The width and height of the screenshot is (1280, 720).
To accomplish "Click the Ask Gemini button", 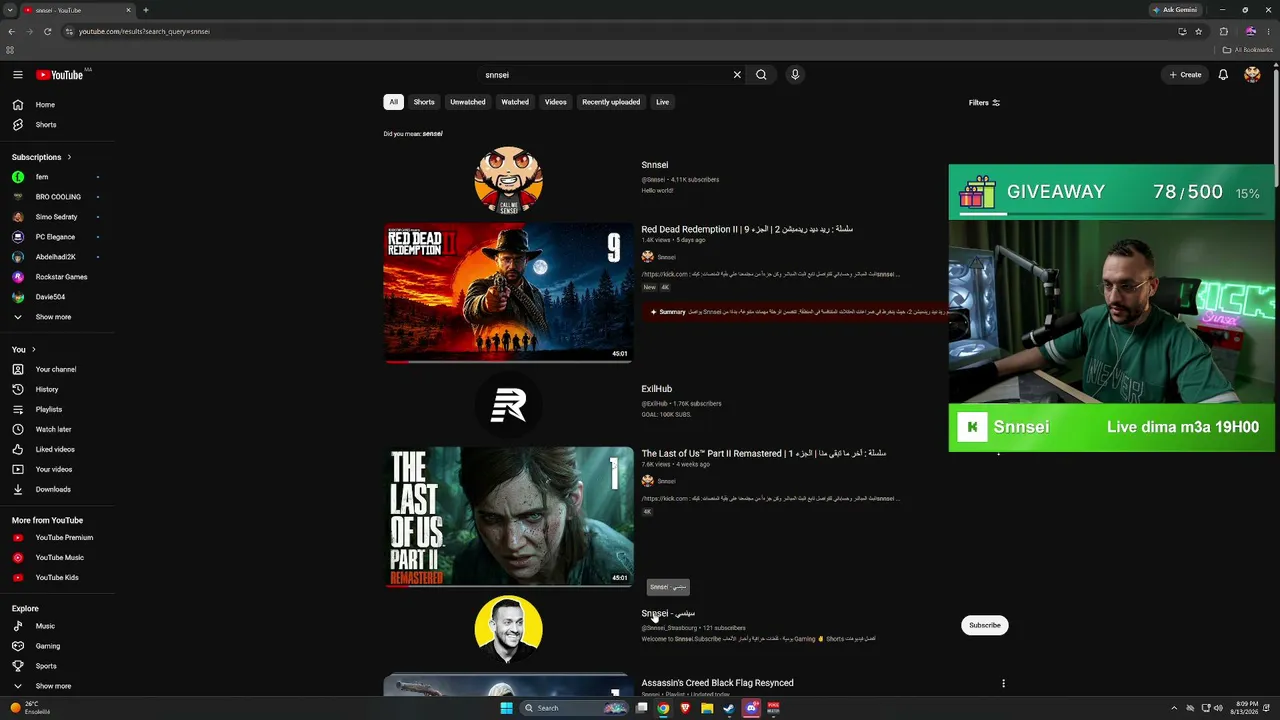I will [1175, 10].
